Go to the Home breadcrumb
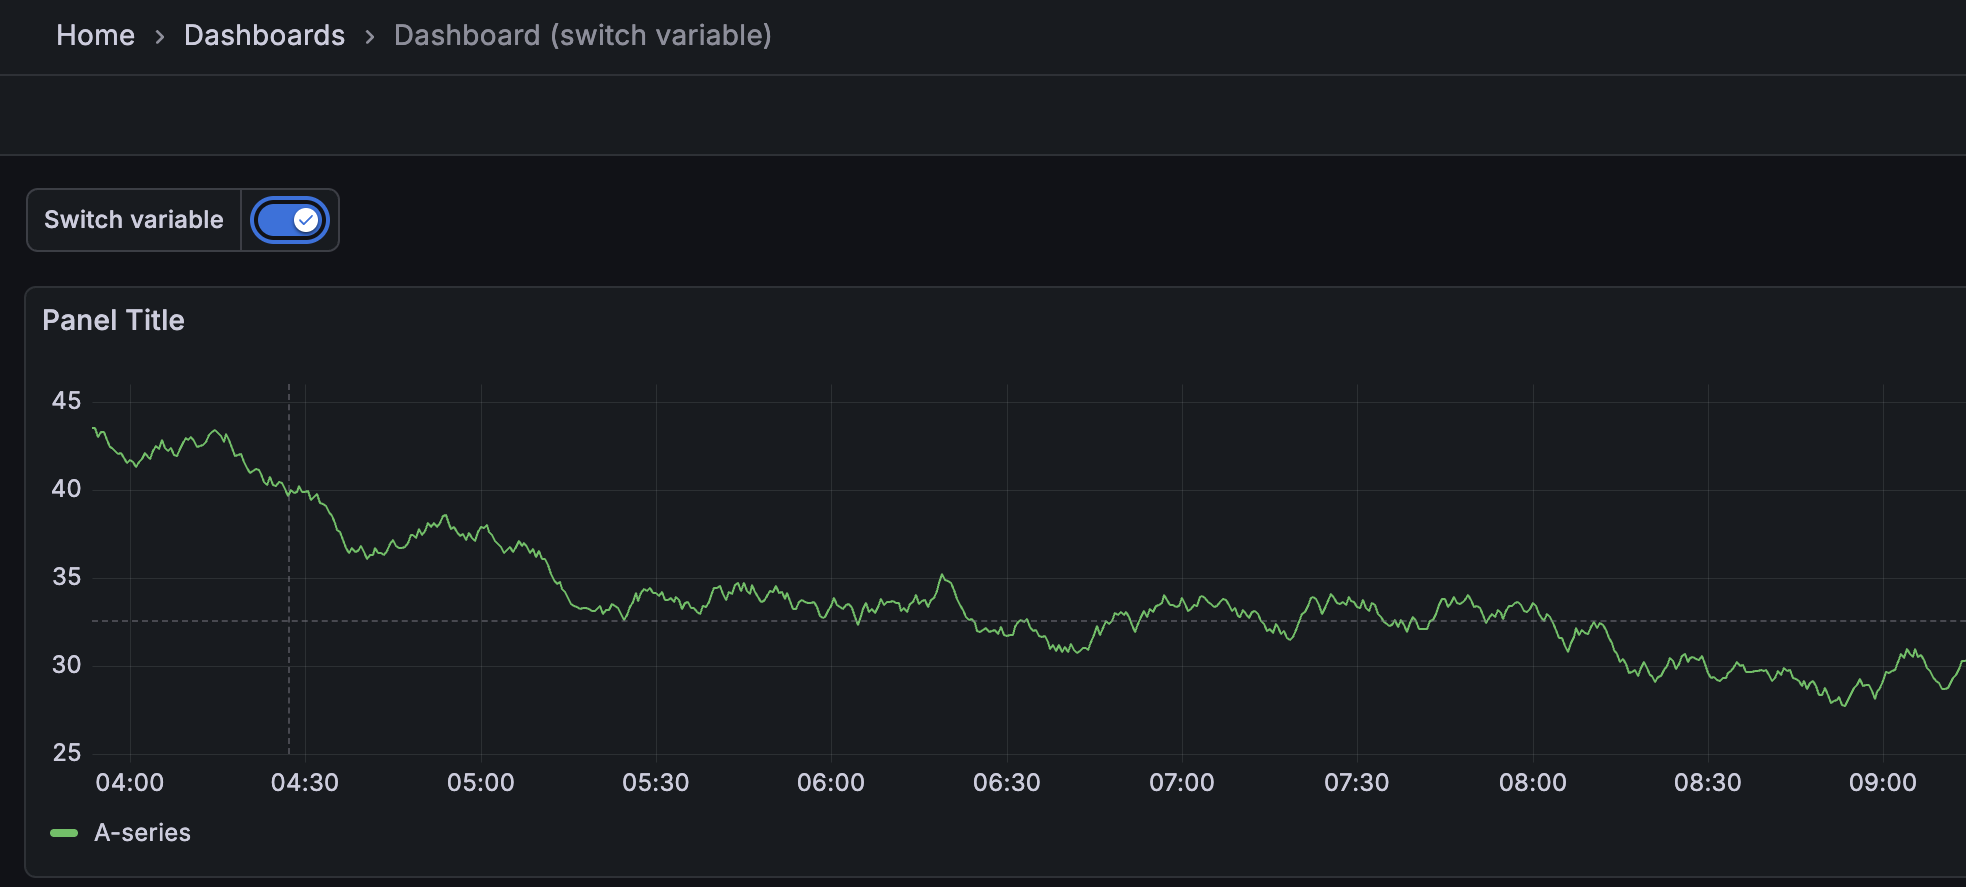Screen dimensions: 1966x887 [x=95, y=36]
